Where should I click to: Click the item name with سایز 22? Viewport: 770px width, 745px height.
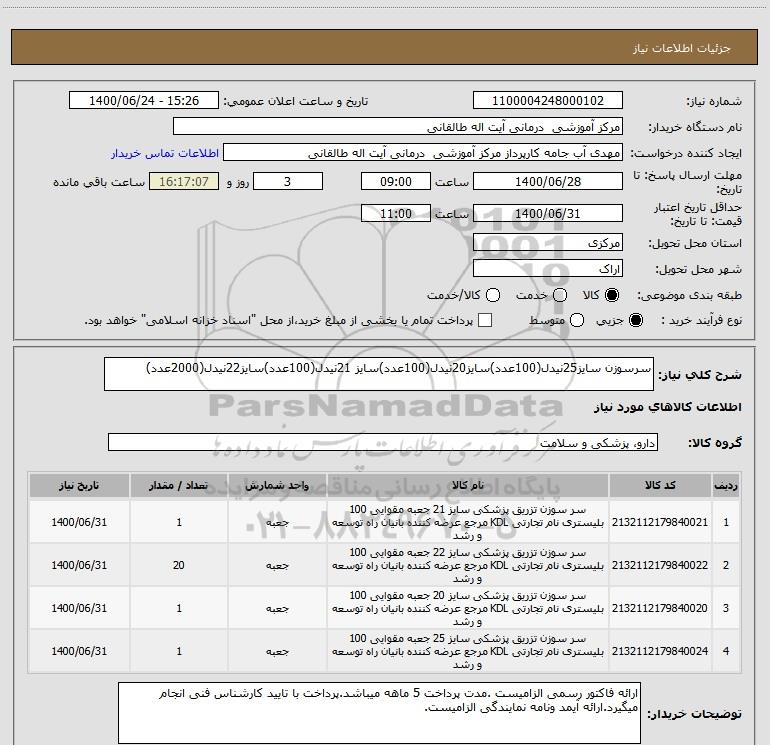(x=468, y=565)
